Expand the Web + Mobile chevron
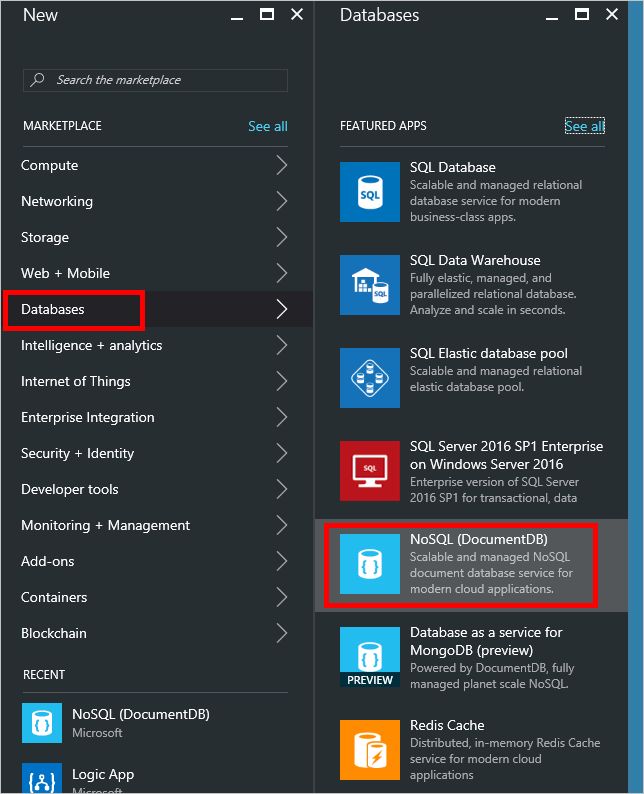The image size is (644, 794). 282,273
